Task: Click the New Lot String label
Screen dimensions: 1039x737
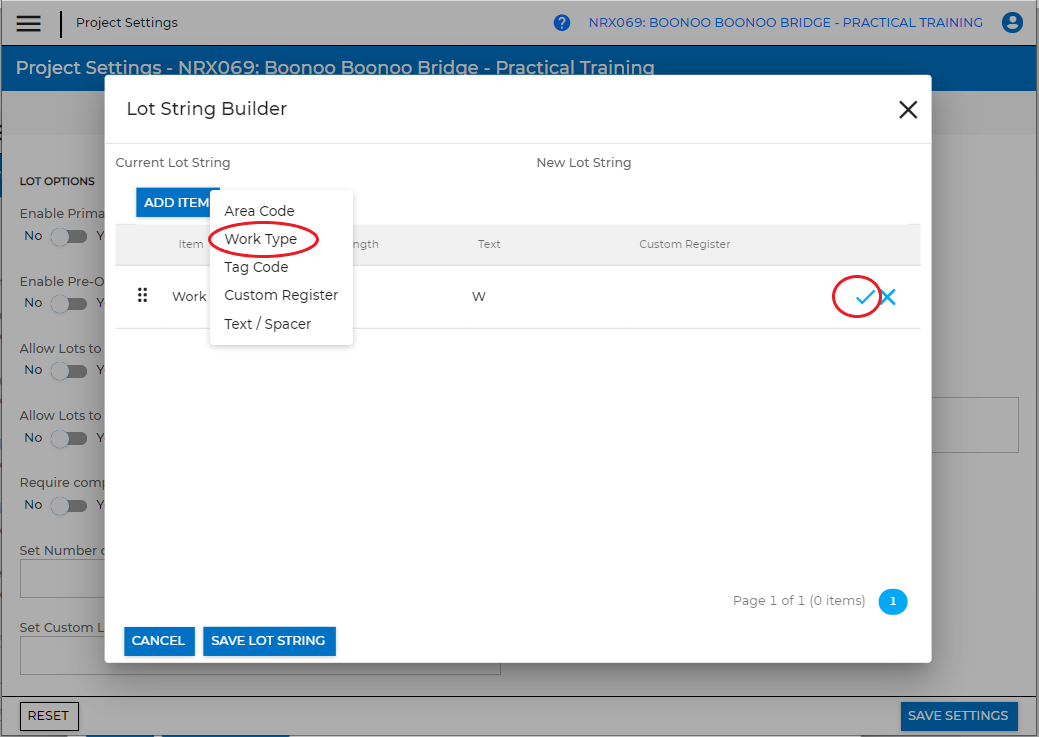Action: click(584, 162)
